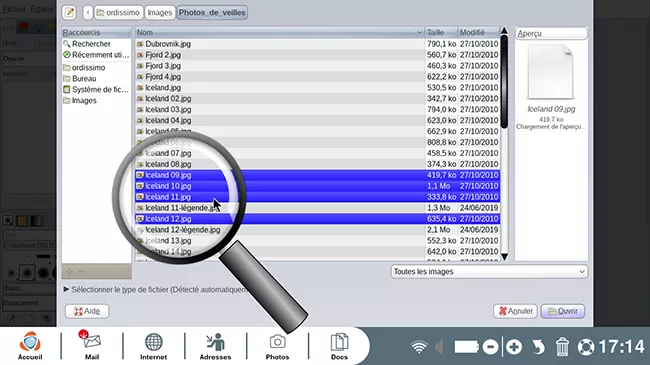Click the zoom-in plus icon
Screen dimensions: 650x365
(x=514, y=347)
